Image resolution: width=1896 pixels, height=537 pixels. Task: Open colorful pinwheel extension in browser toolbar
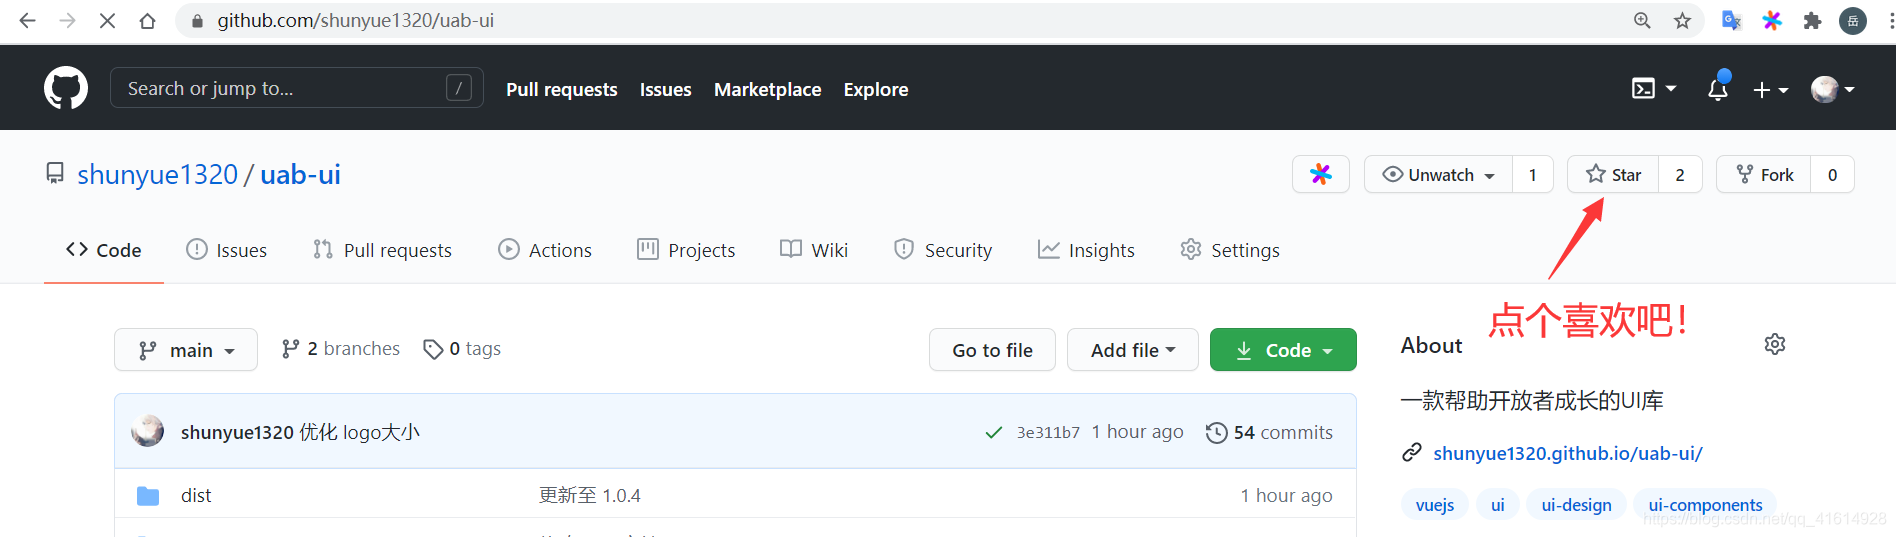pos(1772,20)
